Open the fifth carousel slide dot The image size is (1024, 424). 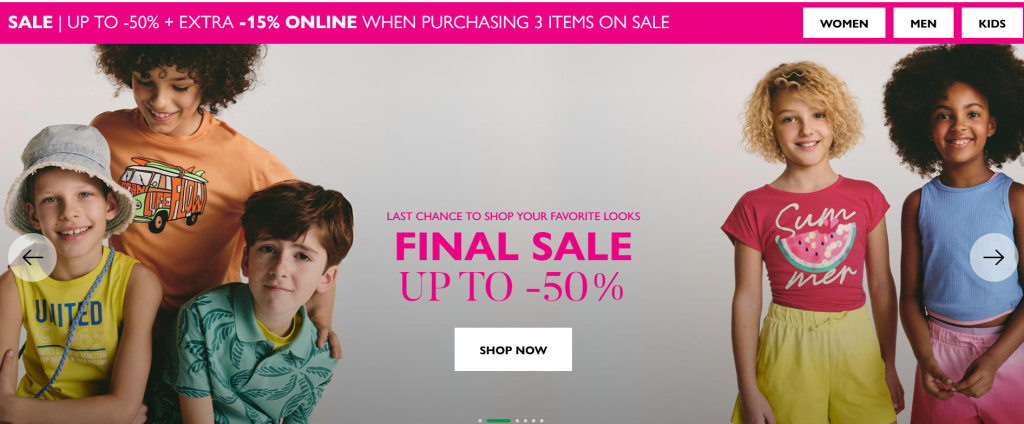[x=534, y=421]
